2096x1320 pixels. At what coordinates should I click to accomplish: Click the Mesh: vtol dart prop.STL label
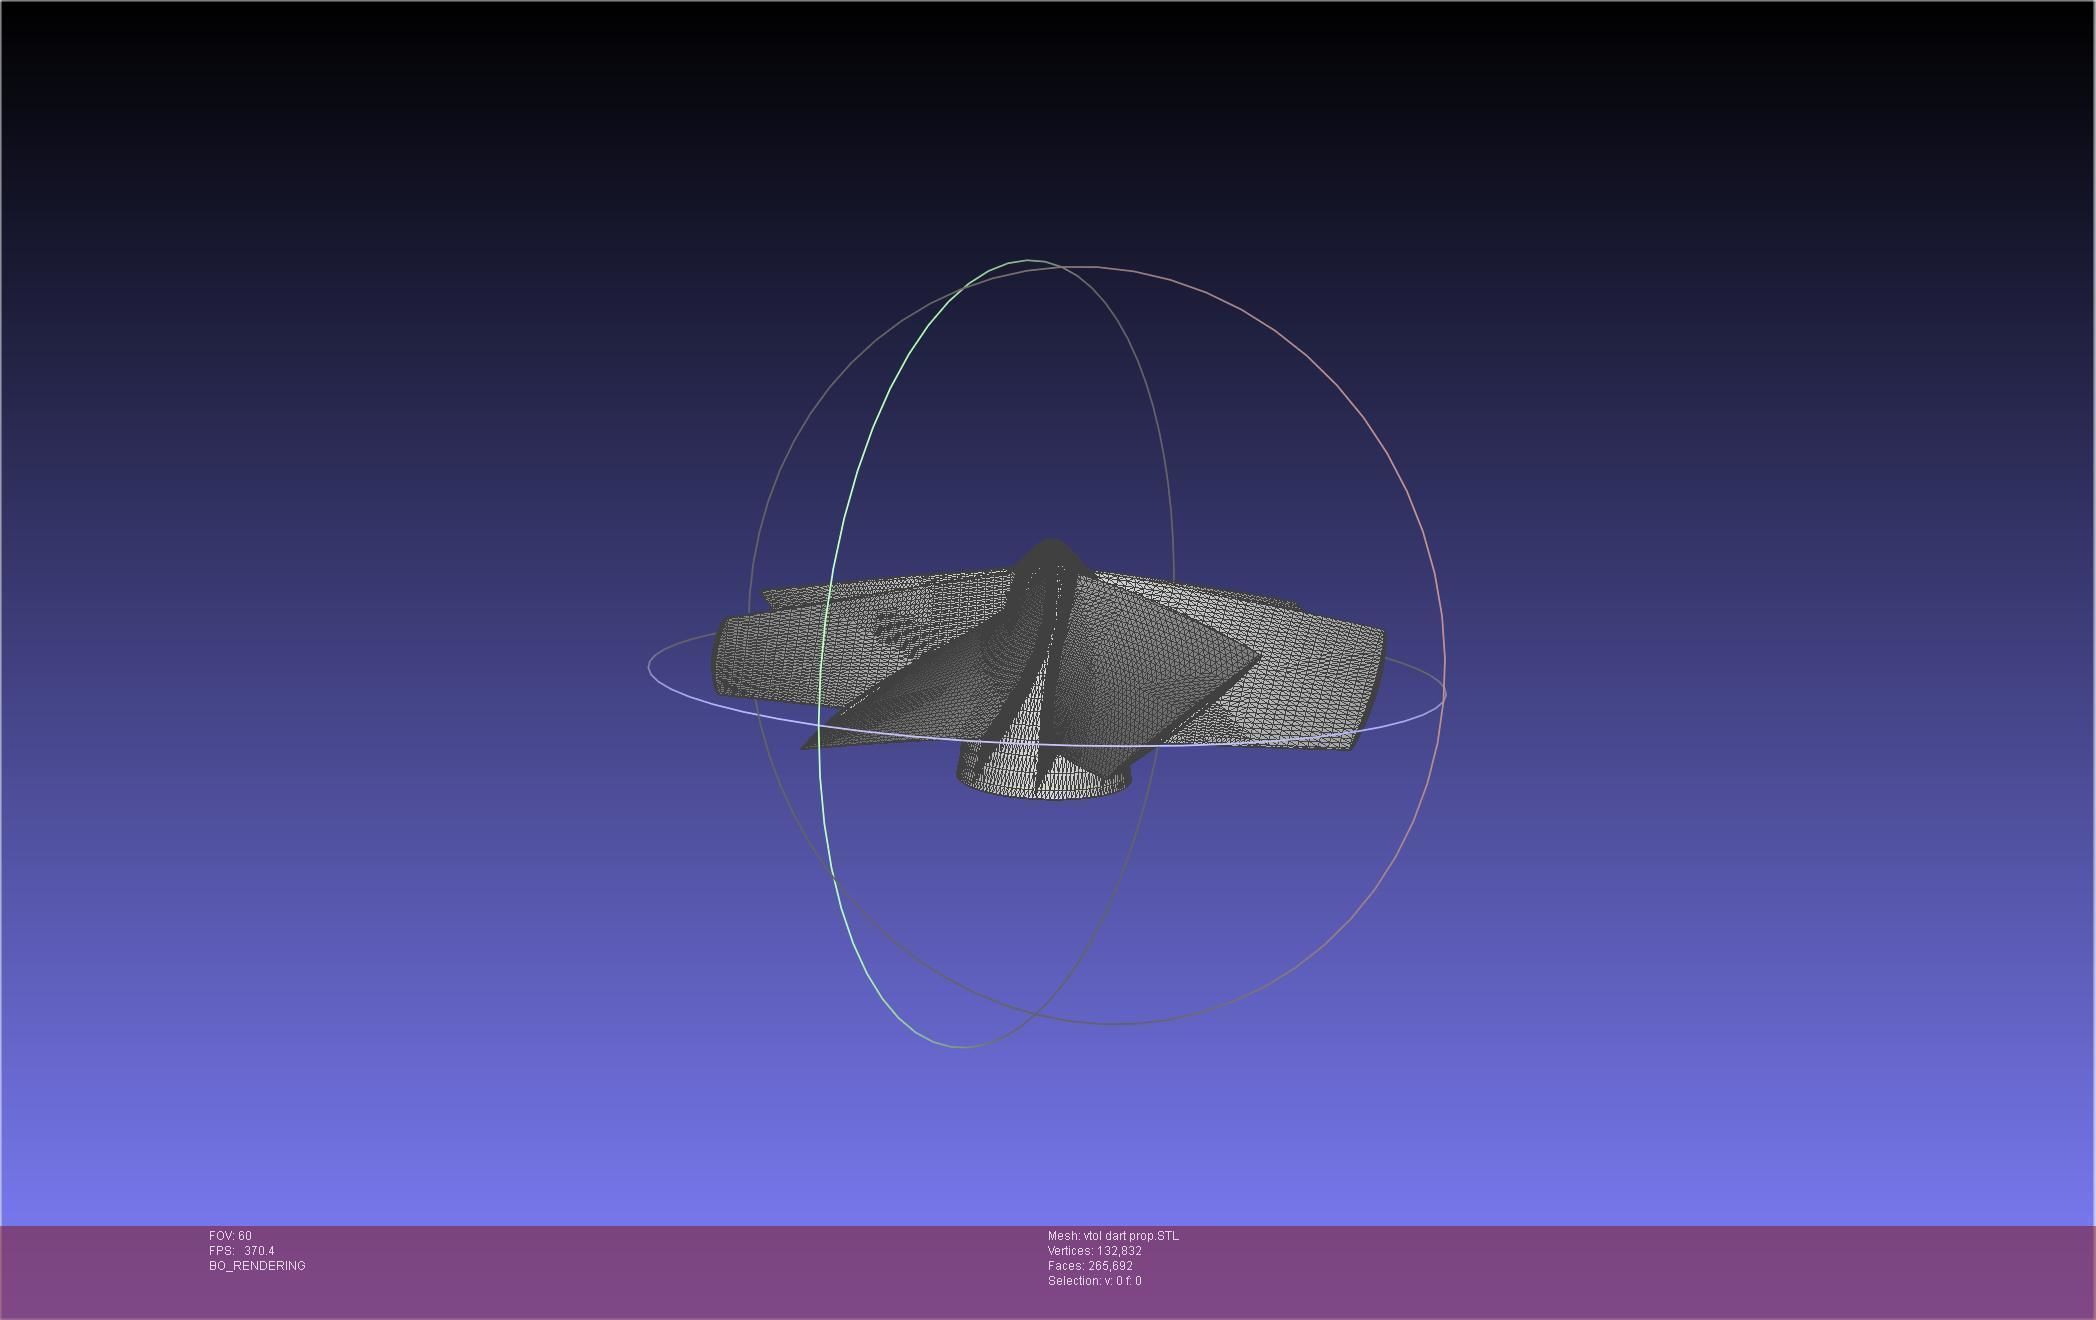(1113, 1236)
